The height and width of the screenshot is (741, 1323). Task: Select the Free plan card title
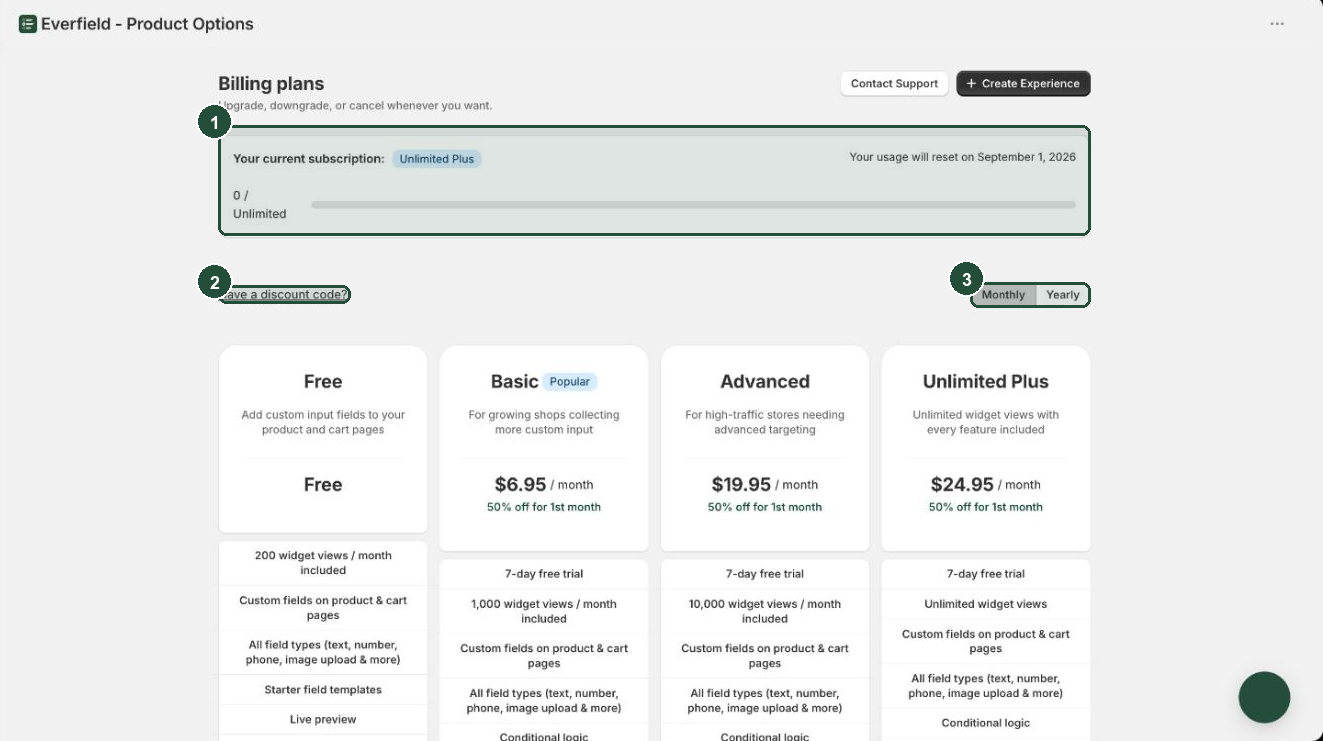click(323, 382)
